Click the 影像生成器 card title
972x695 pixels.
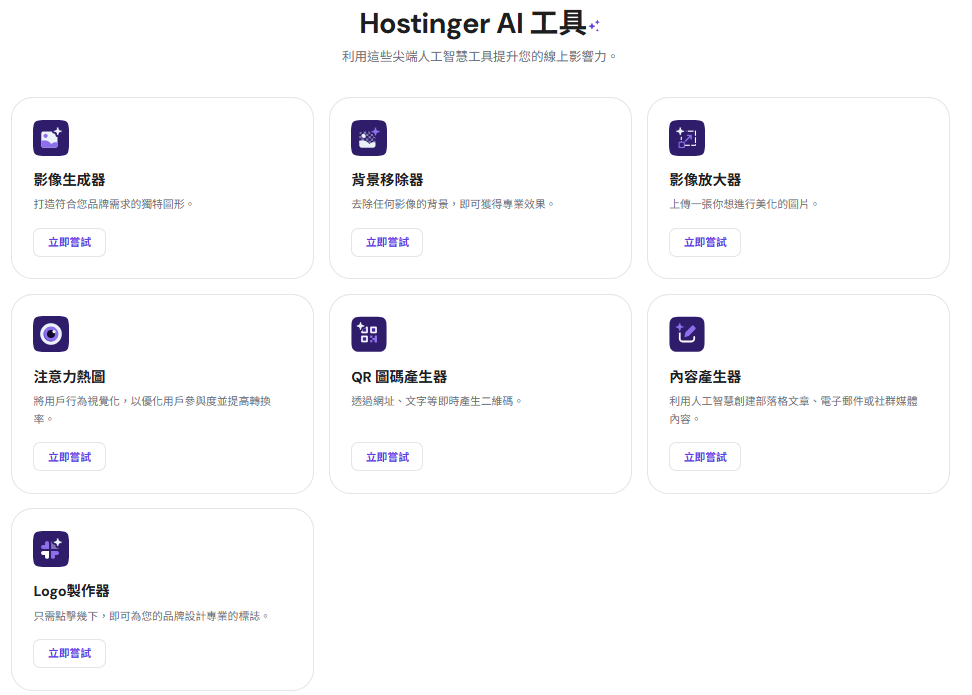69,180
